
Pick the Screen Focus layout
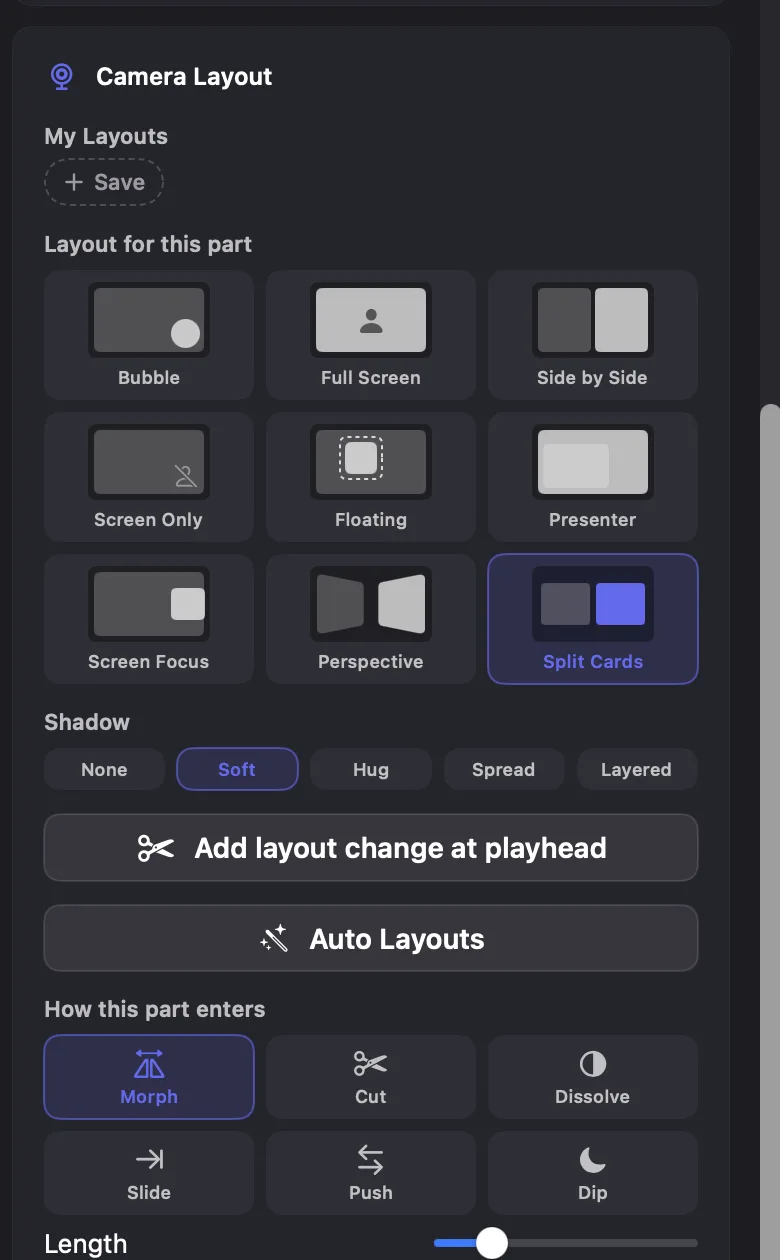[149, 618]
